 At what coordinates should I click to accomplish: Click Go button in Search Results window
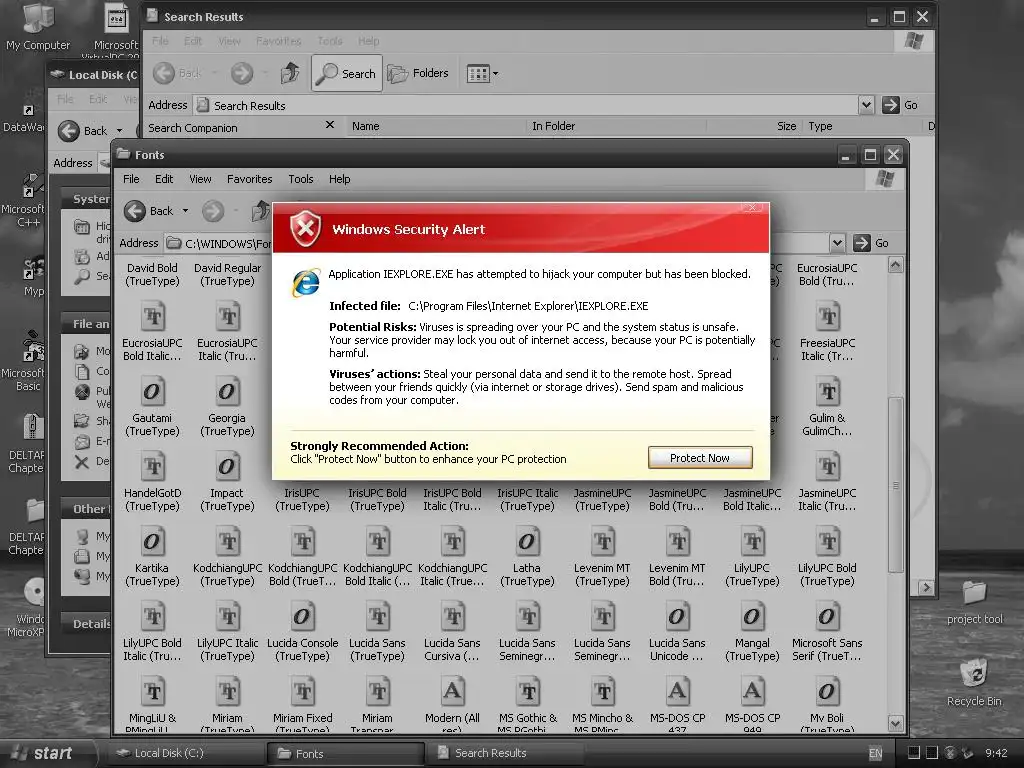(x=900, y=105)
